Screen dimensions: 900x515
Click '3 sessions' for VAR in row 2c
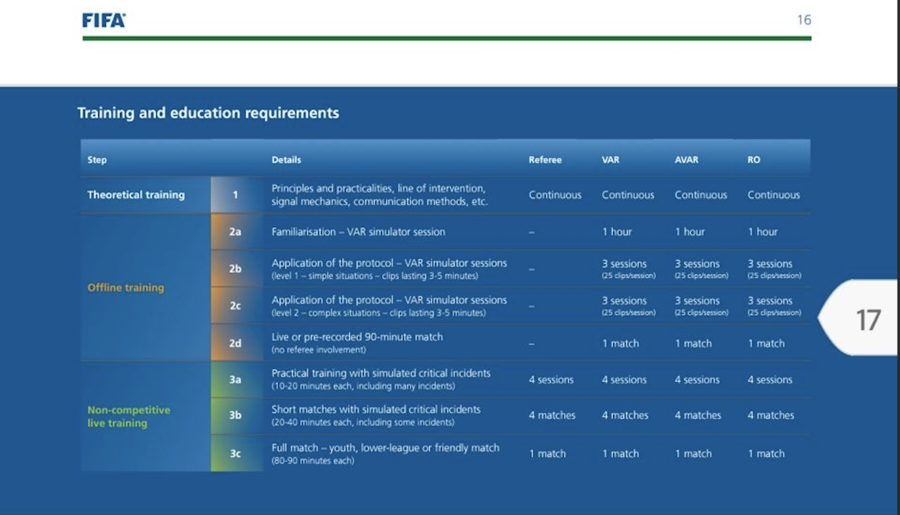[x=624, y=301]
